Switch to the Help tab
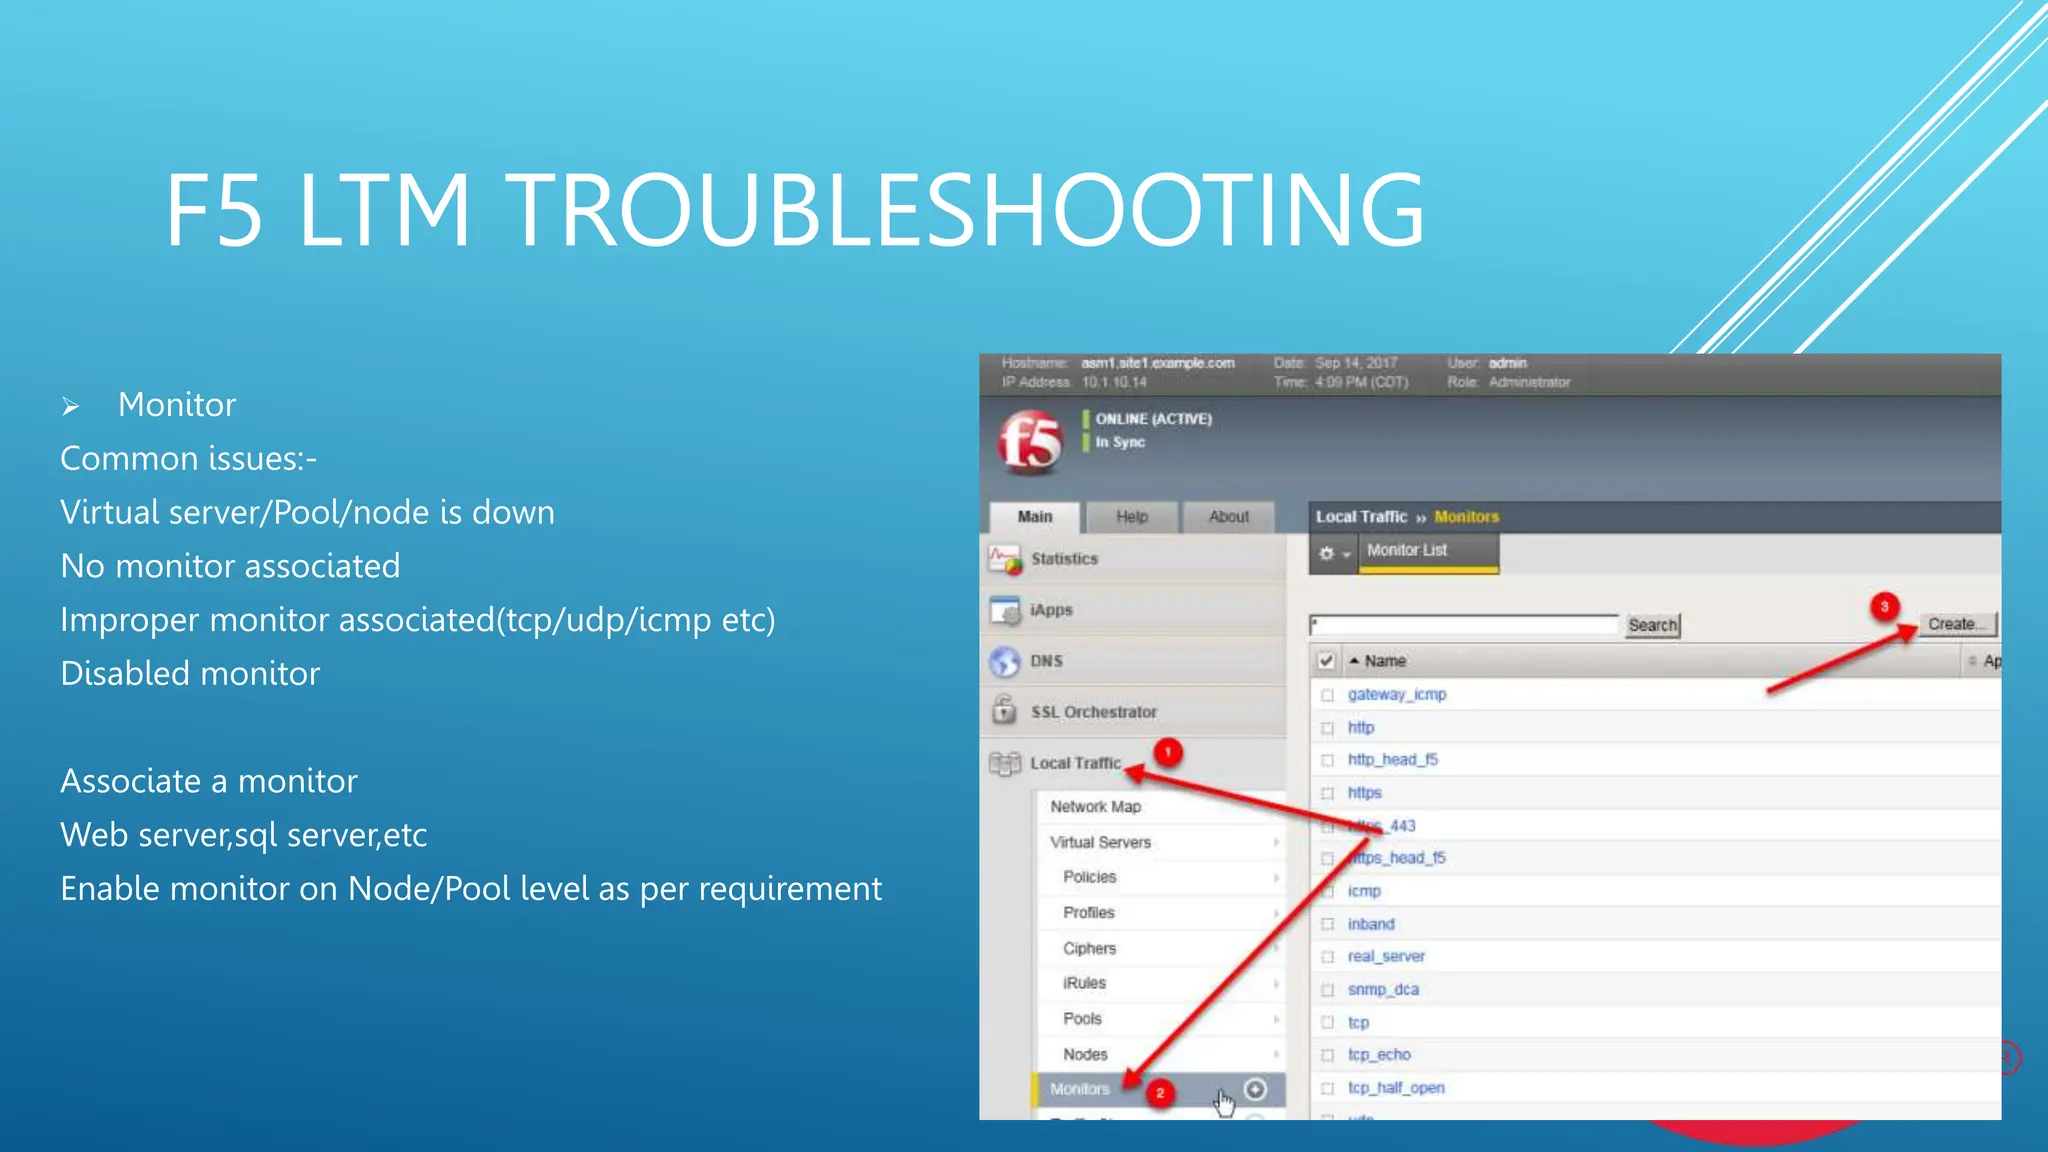This screenshot has width=2048, height=1152. tap(1132, 517)
